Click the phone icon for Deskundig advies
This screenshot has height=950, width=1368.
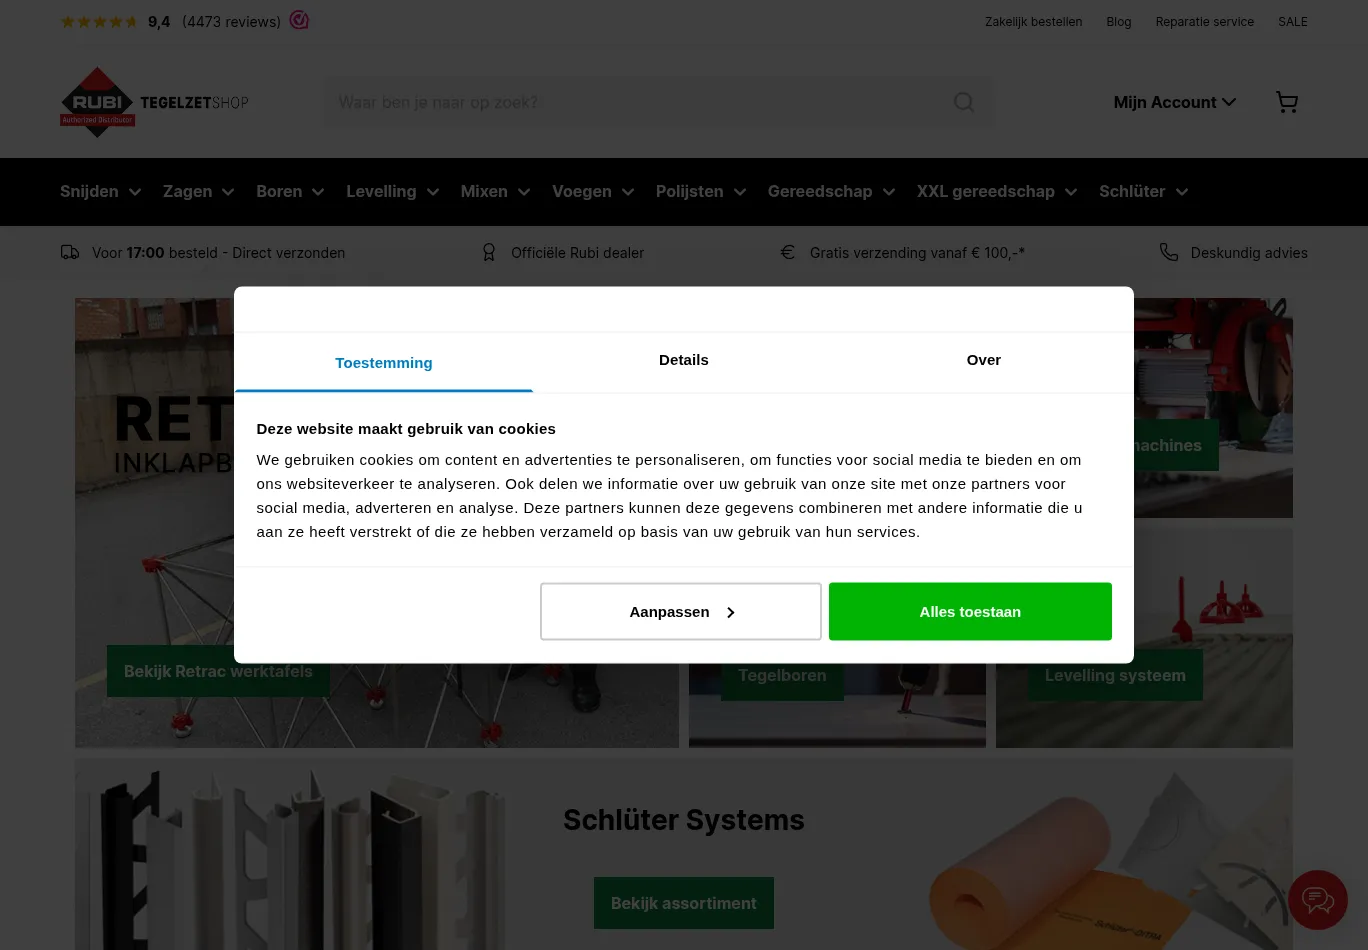[x=1168, y=252]
